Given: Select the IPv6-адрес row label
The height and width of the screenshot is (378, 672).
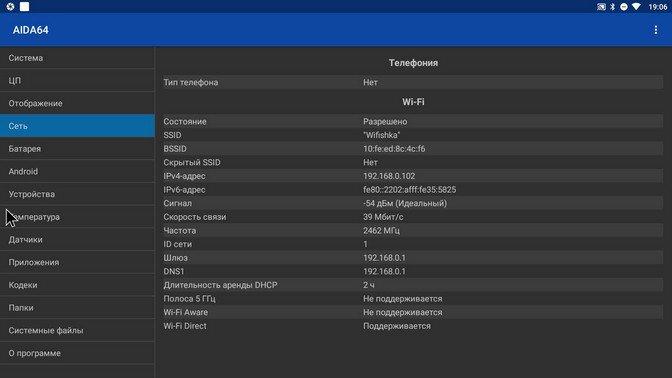Looking at the screenshot, I should [x=184, y=190].
